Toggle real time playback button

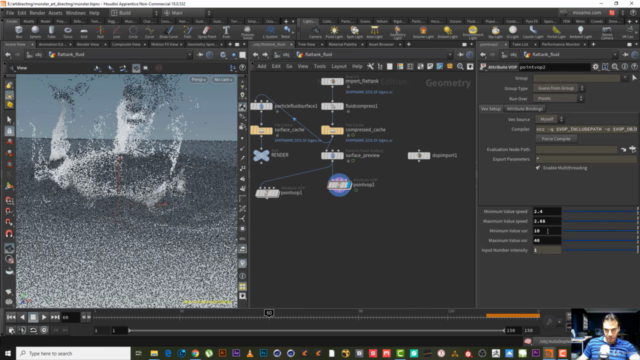44,330
